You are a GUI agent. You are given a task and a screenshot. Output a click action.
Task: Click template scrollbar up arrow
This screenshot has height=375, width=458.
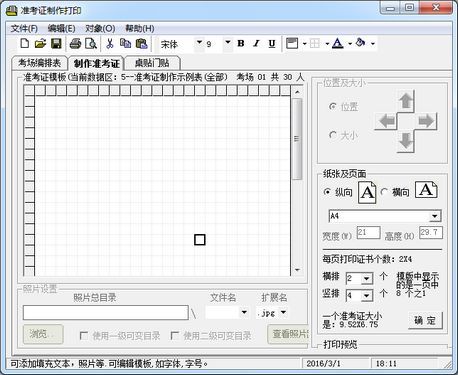(297, 91)
